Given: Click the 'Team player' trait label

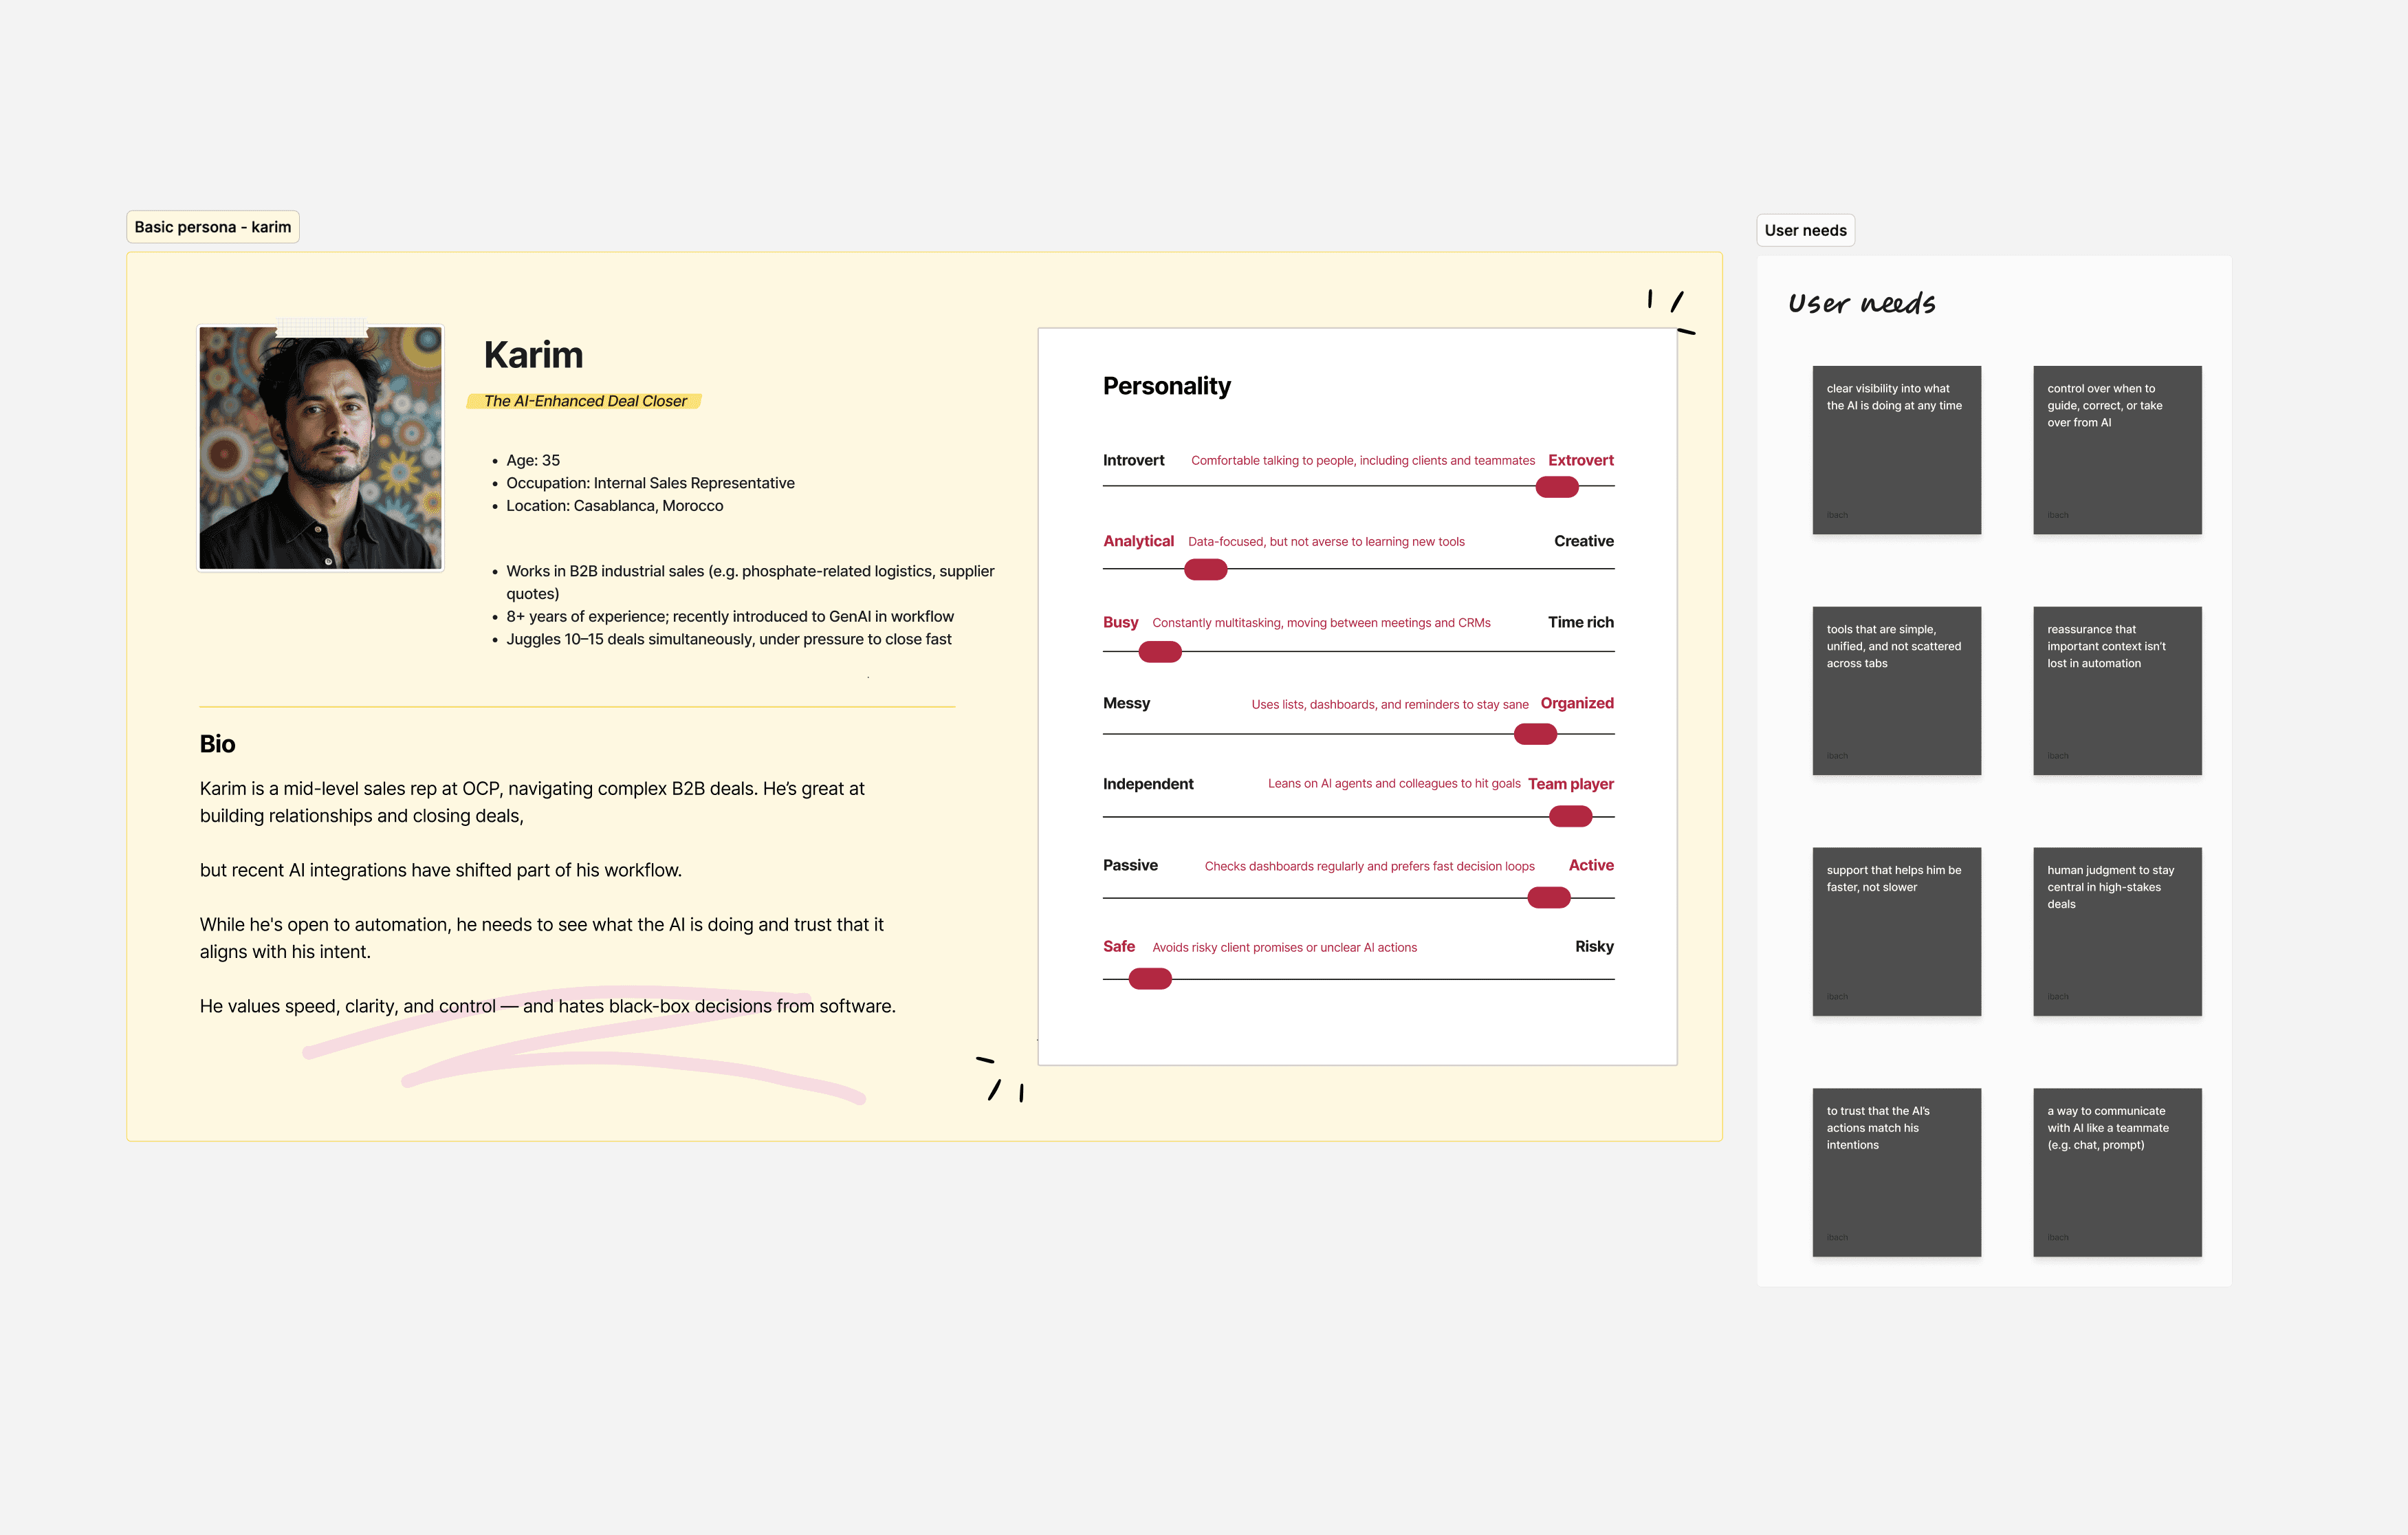Looking at the screenshot, I should (x=1570, y=784).
